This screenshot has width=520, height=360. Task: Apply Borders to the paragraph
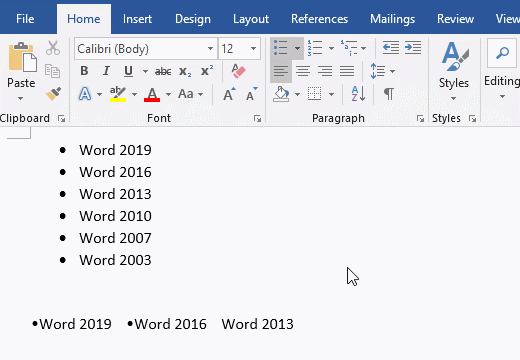(x=314, y=94)
